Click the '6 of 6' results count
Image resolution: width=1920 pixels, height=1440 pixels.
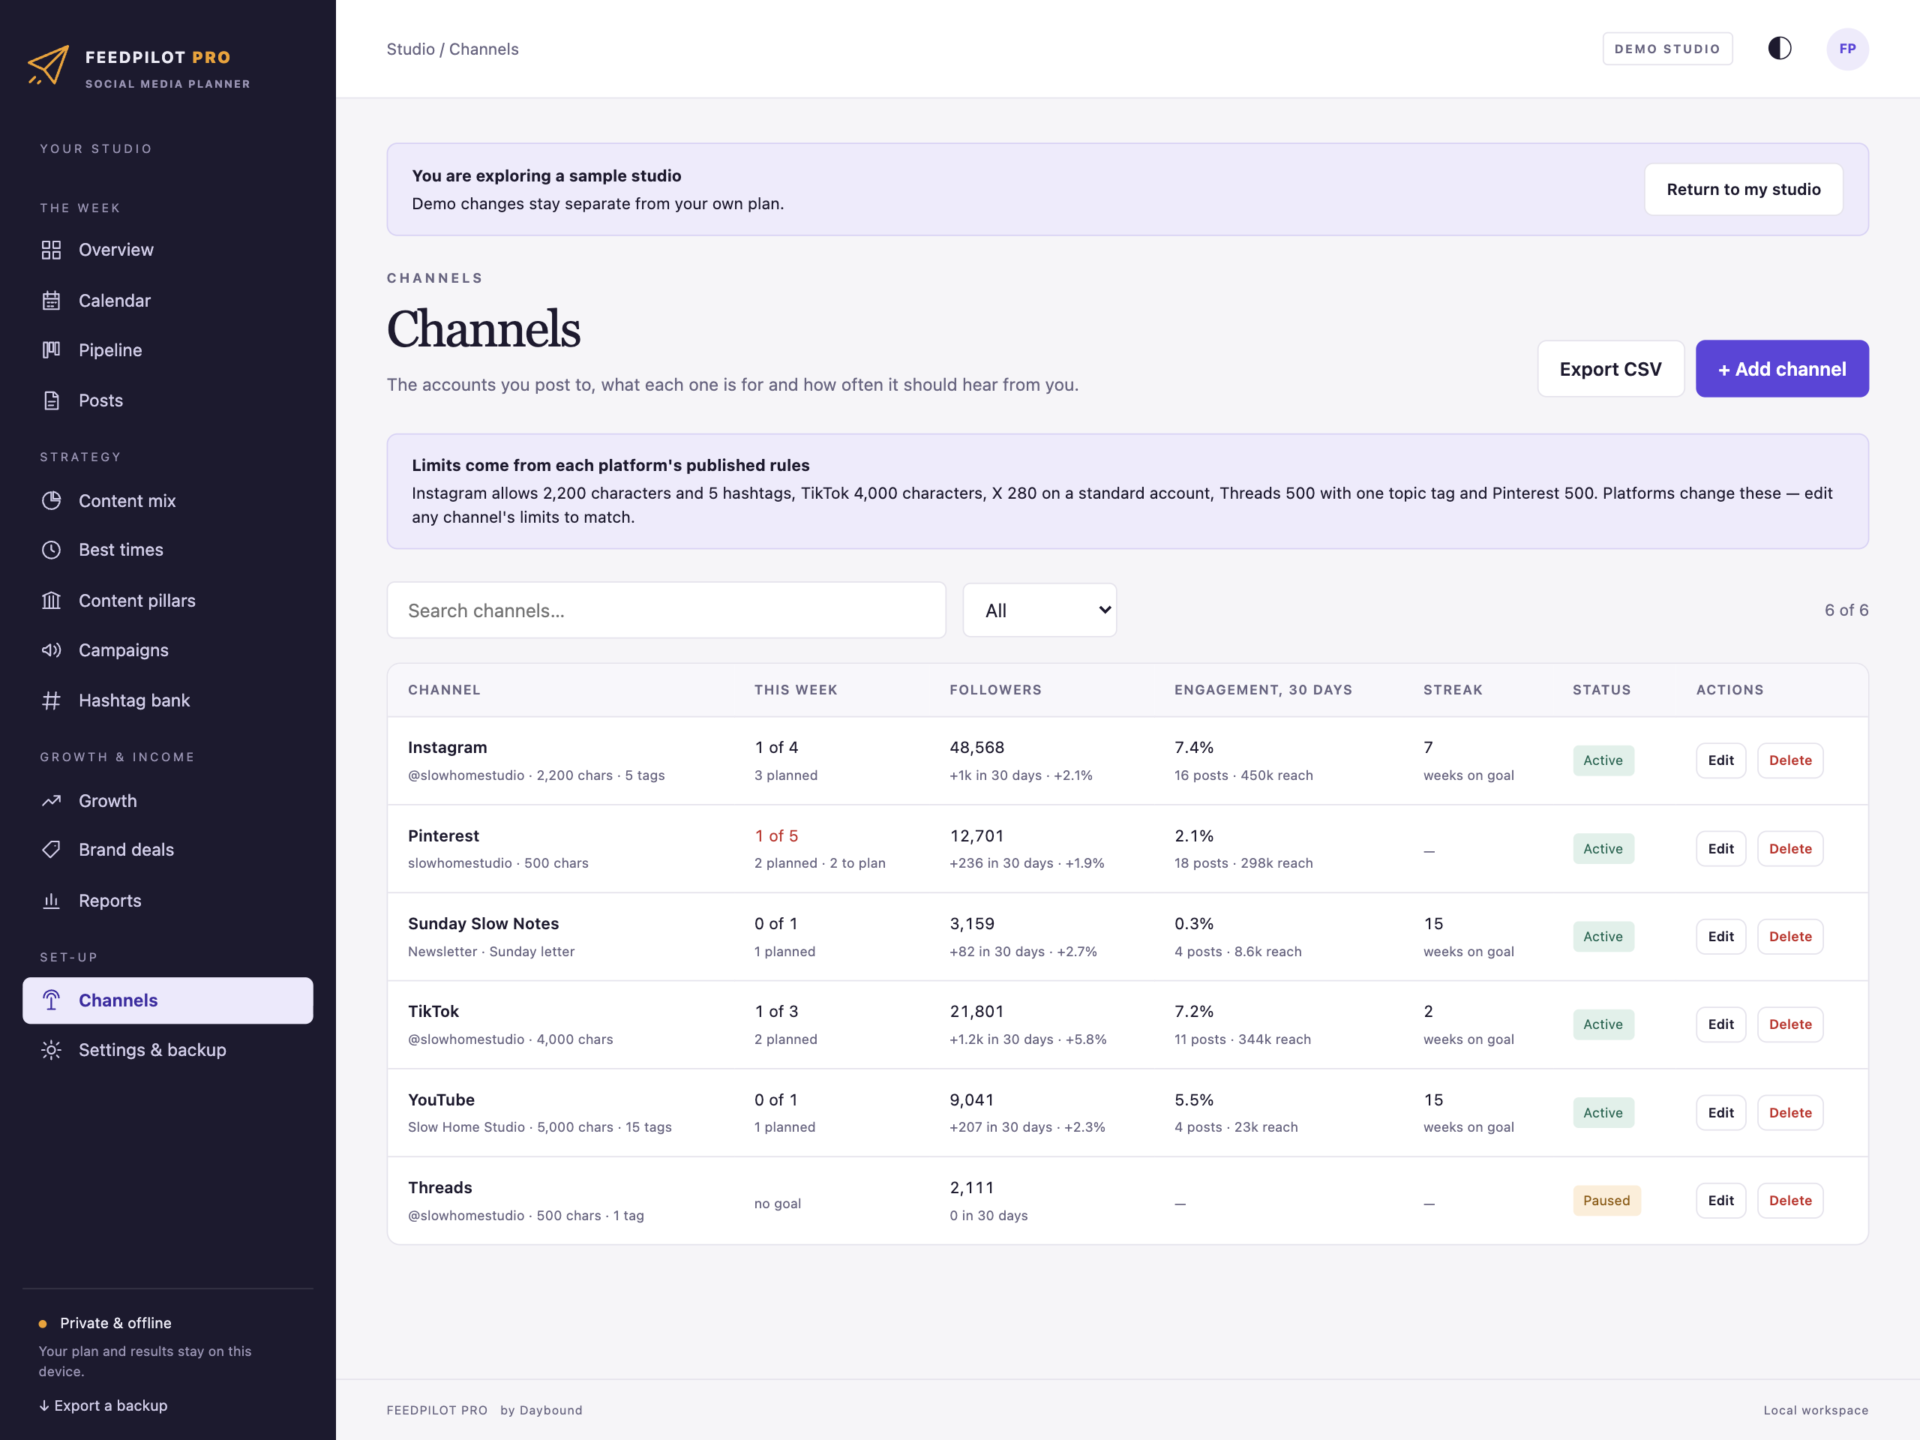click(1846, 610)
